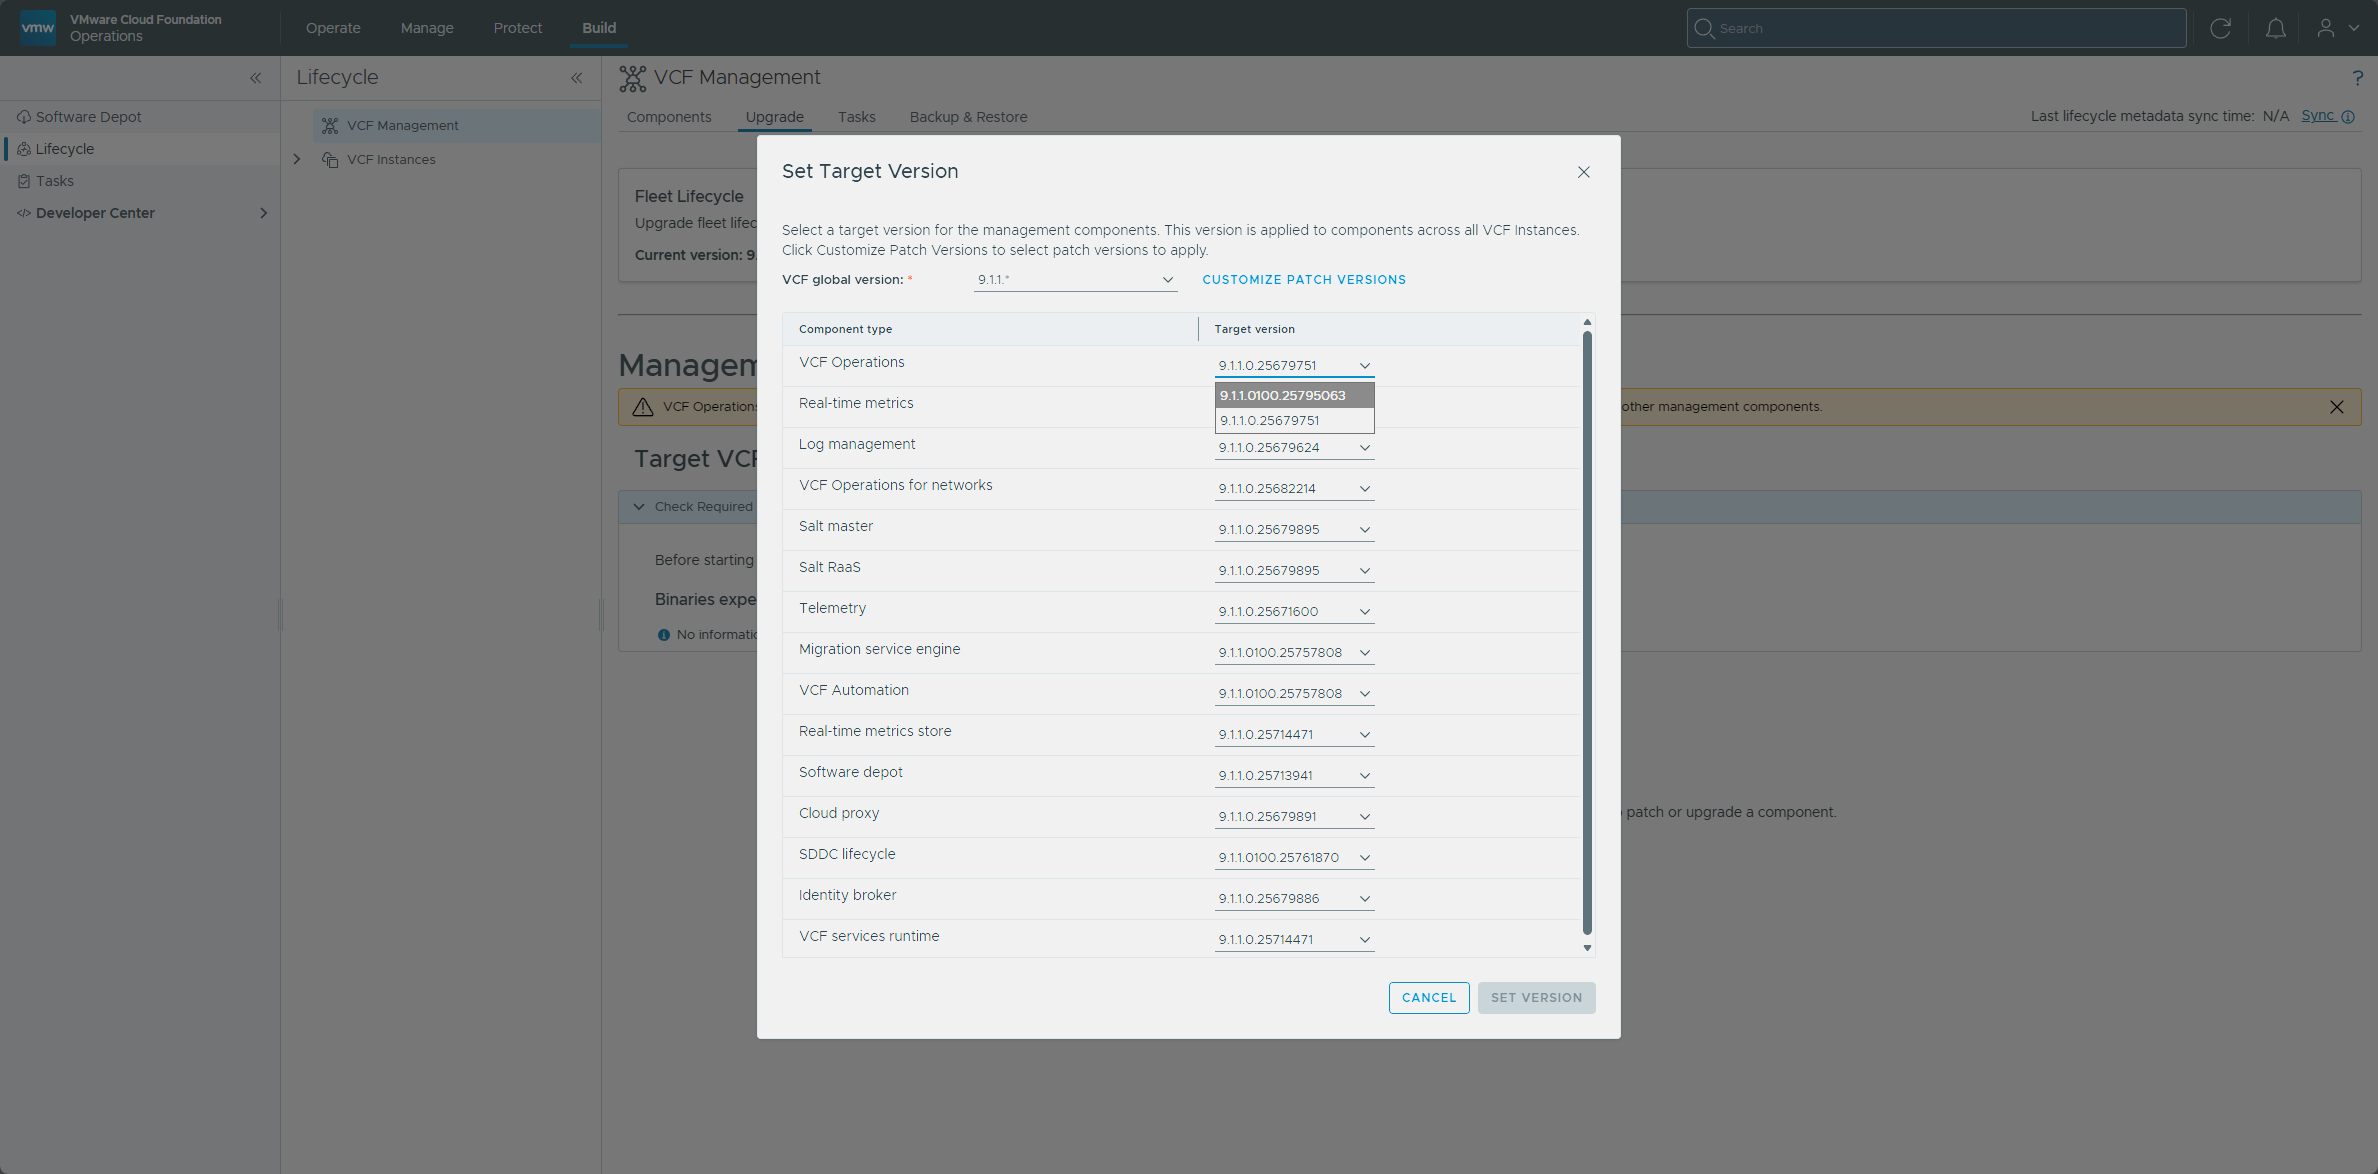Click the refresh icon in top bar
Screen dimensions: 2378x1174
tap(2220, 28)
